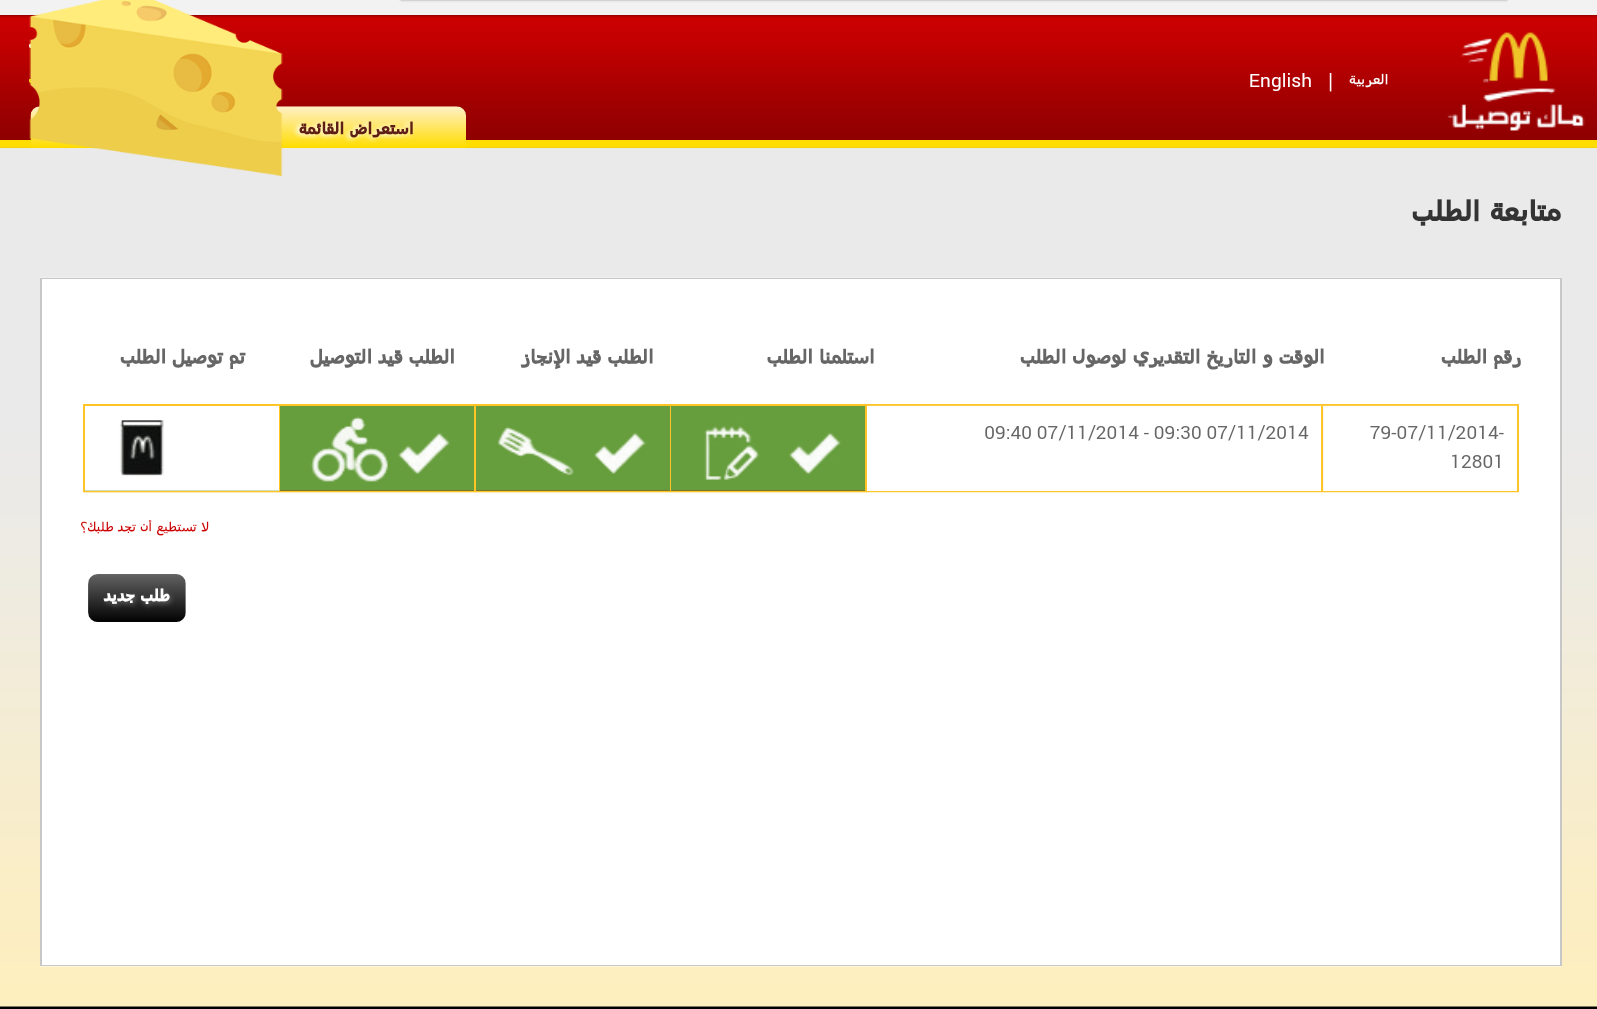Image resolution: width=1597 pixels, height=1009 pixels.
Task: Open the استعراض القائمة menu tab
Action: pyautogui.click(x=356, y=128)
